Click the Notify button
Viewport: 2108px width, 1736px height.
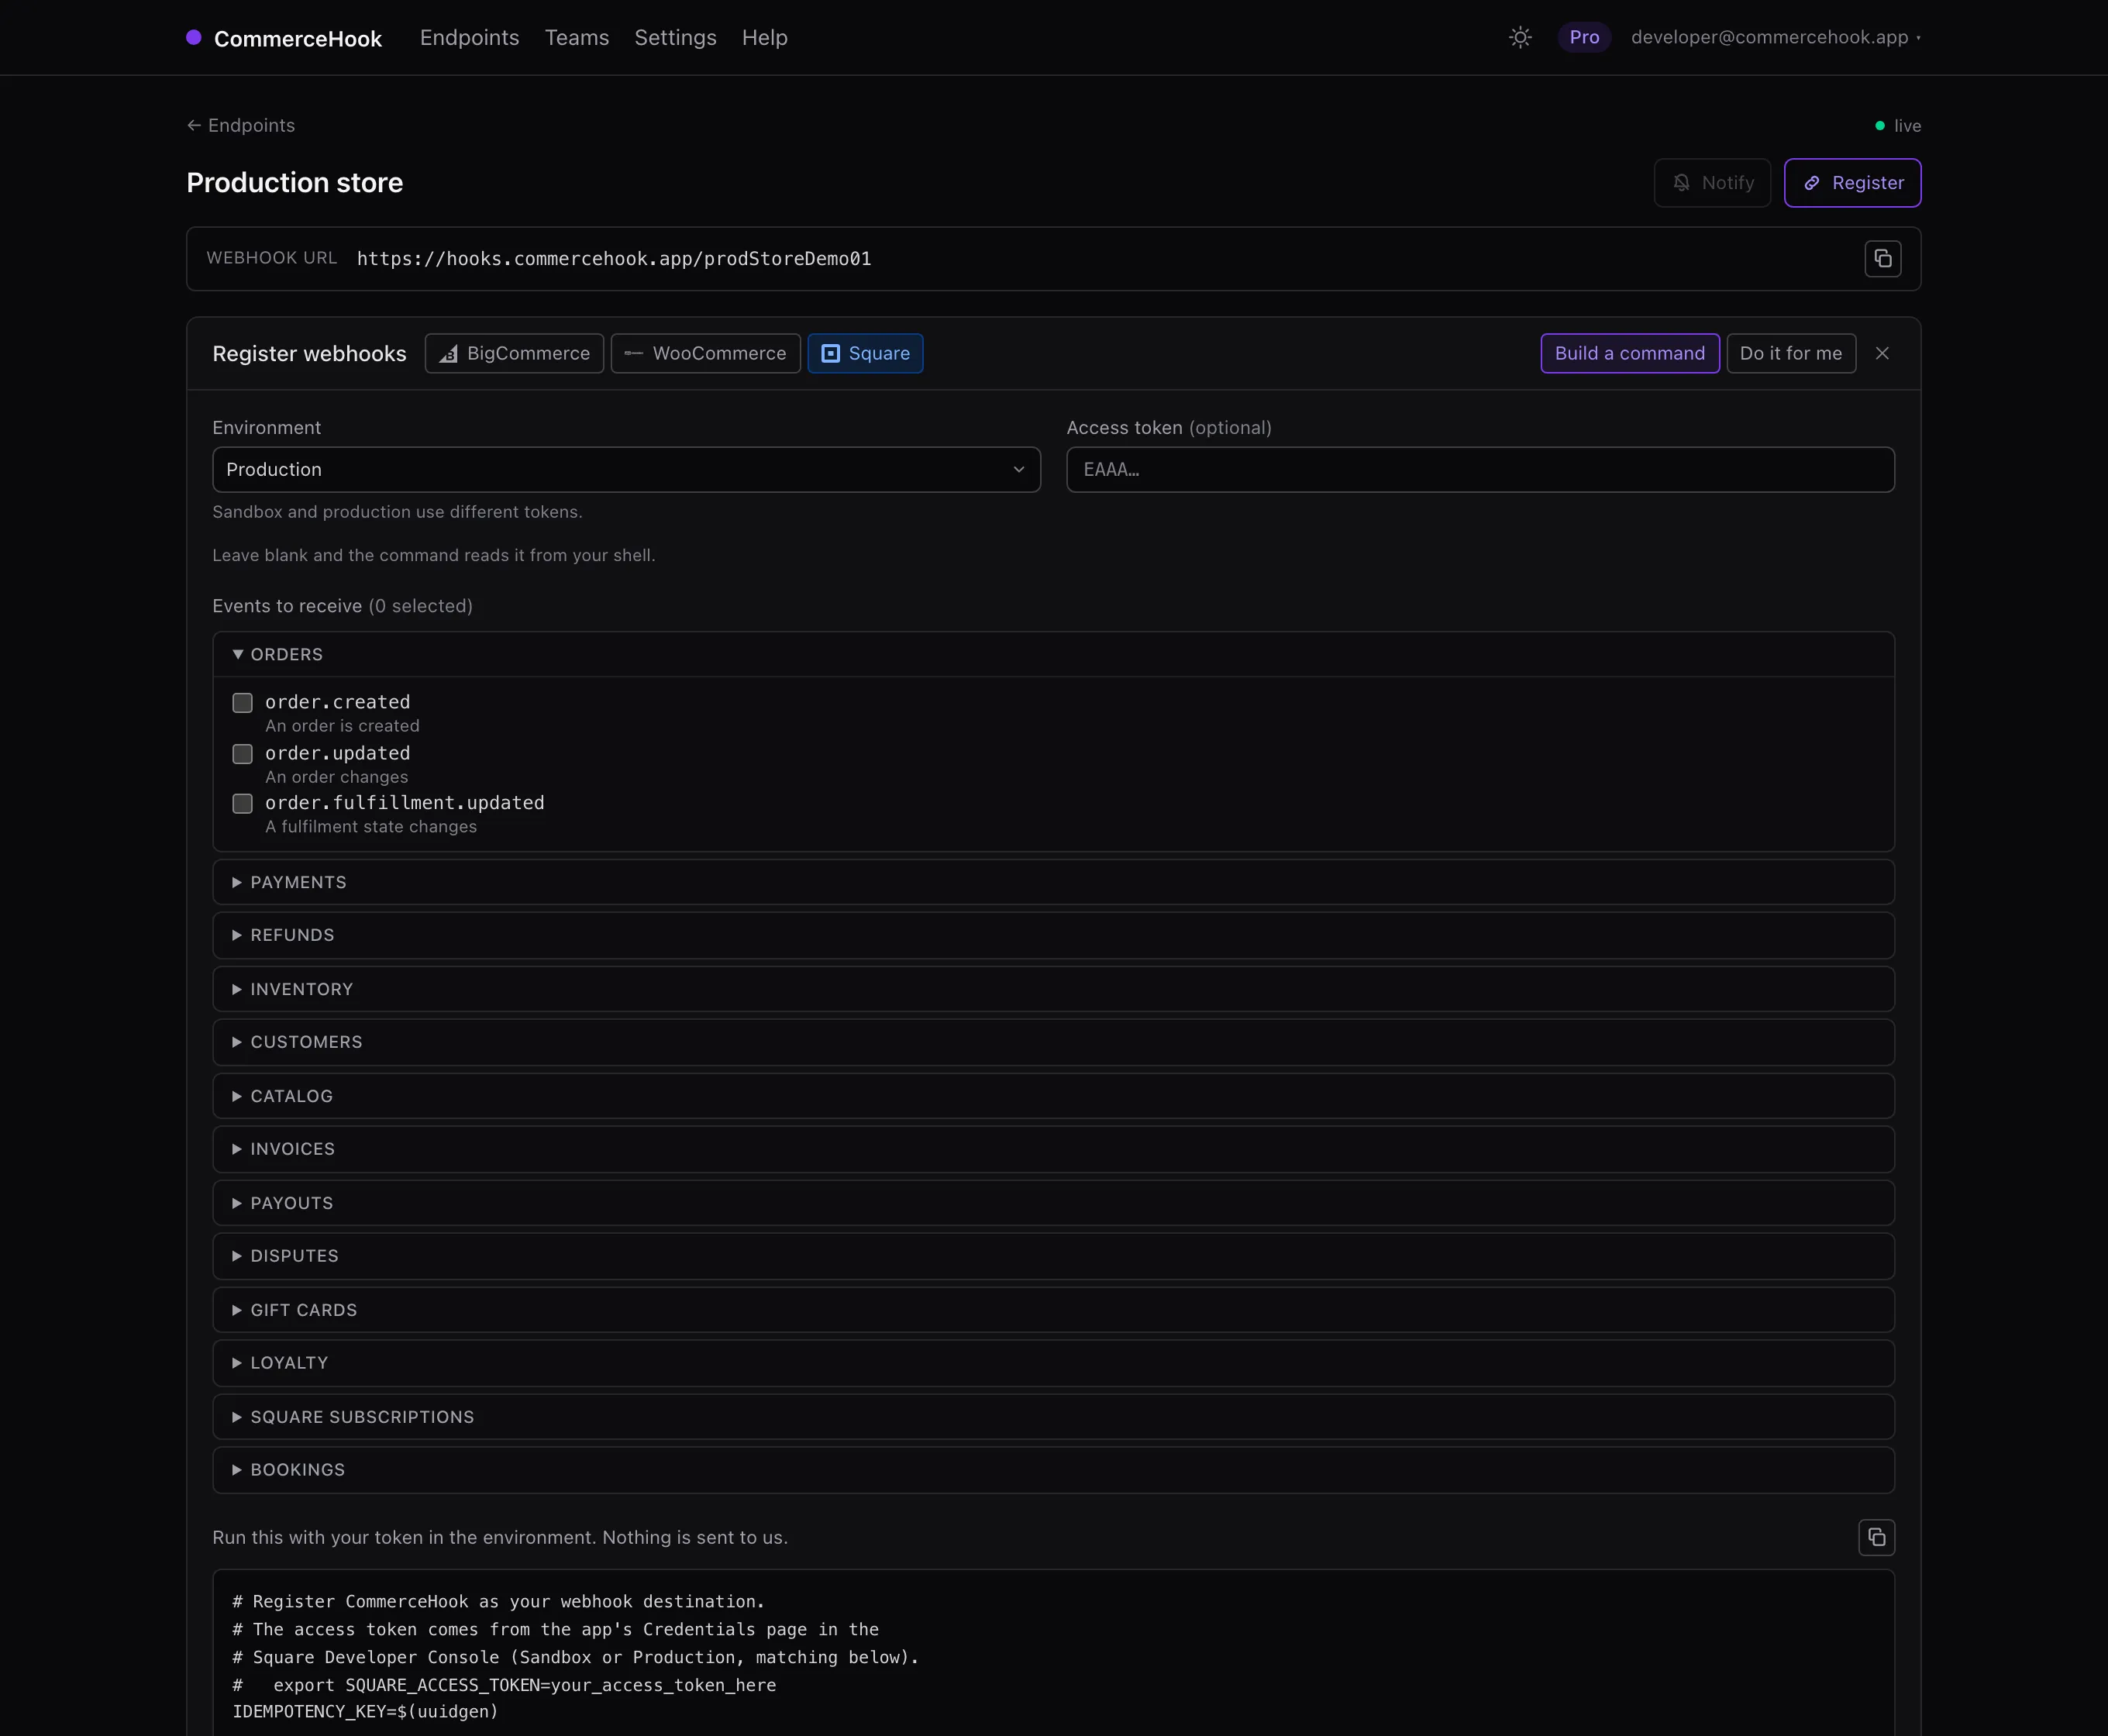(x=1712, y=183)
